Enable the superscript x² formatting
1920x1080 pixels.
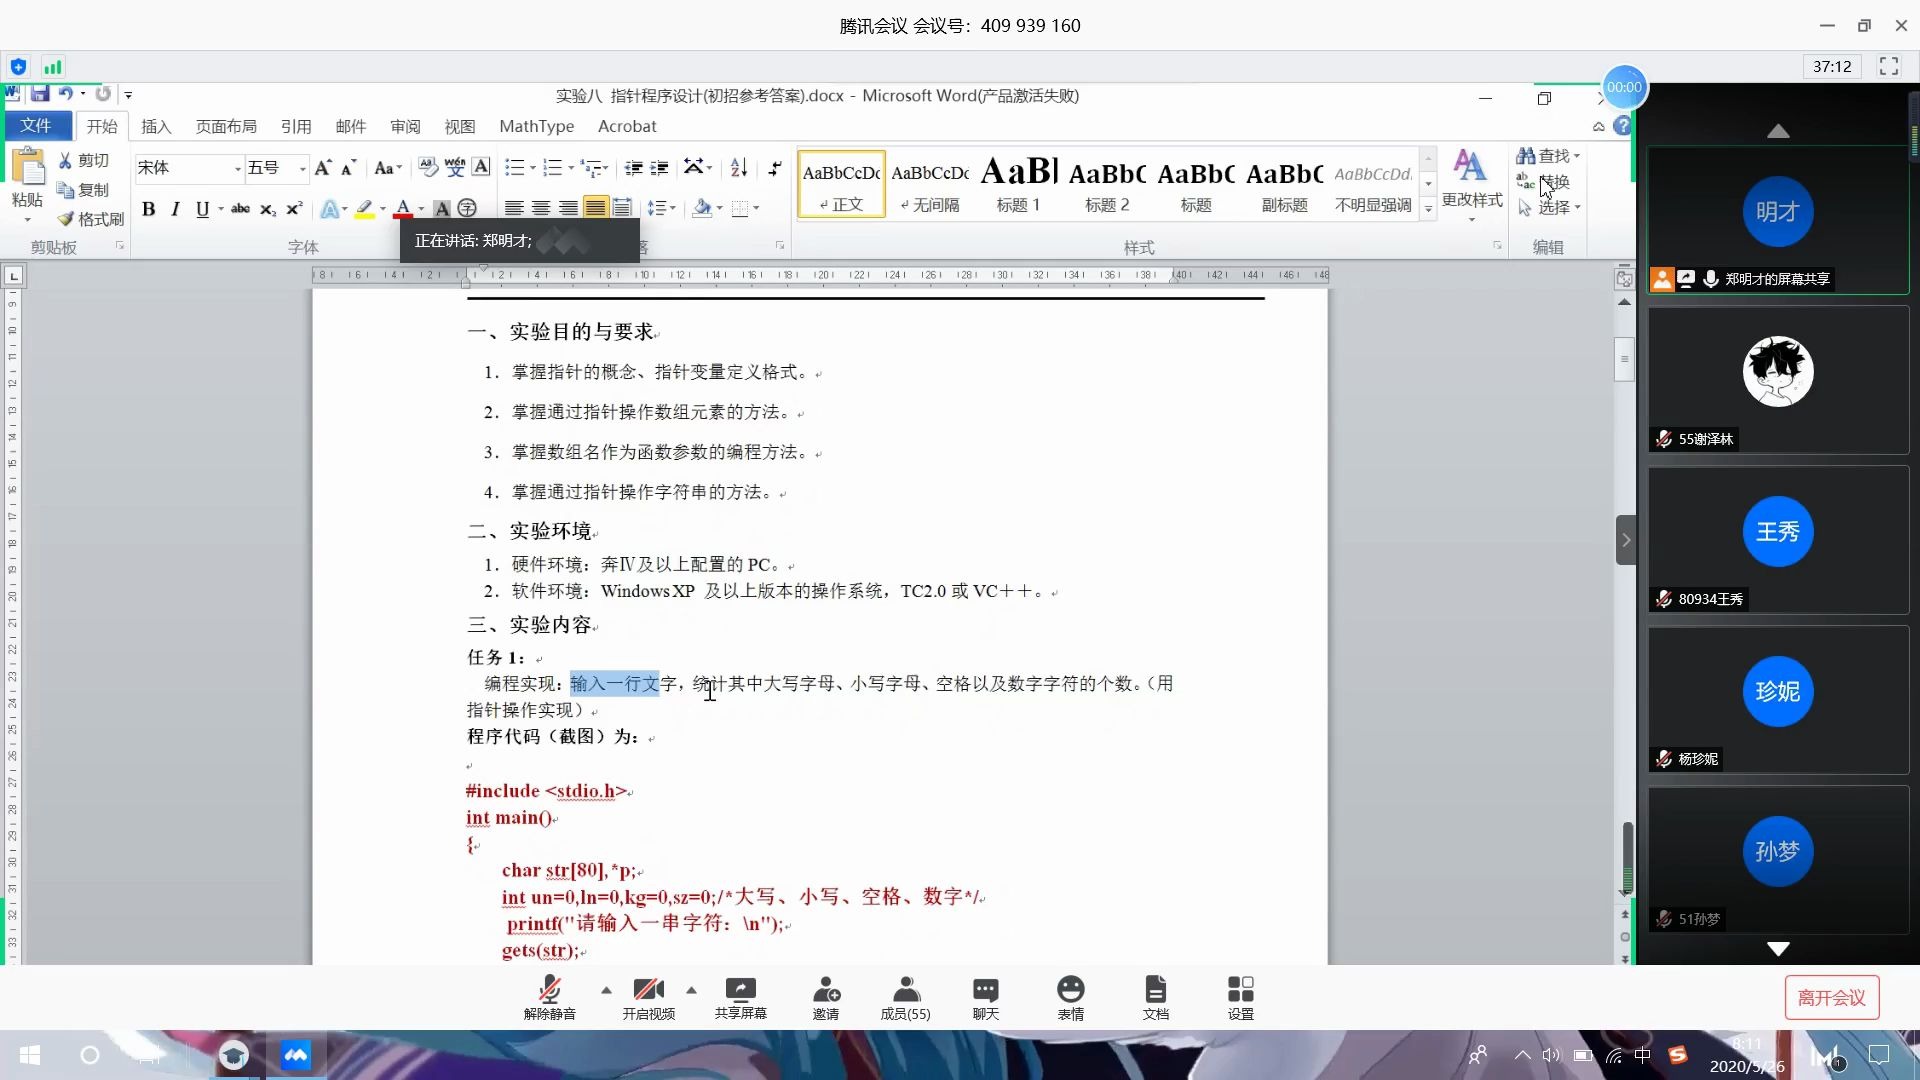pyautogui.click(x=293, y=209)
